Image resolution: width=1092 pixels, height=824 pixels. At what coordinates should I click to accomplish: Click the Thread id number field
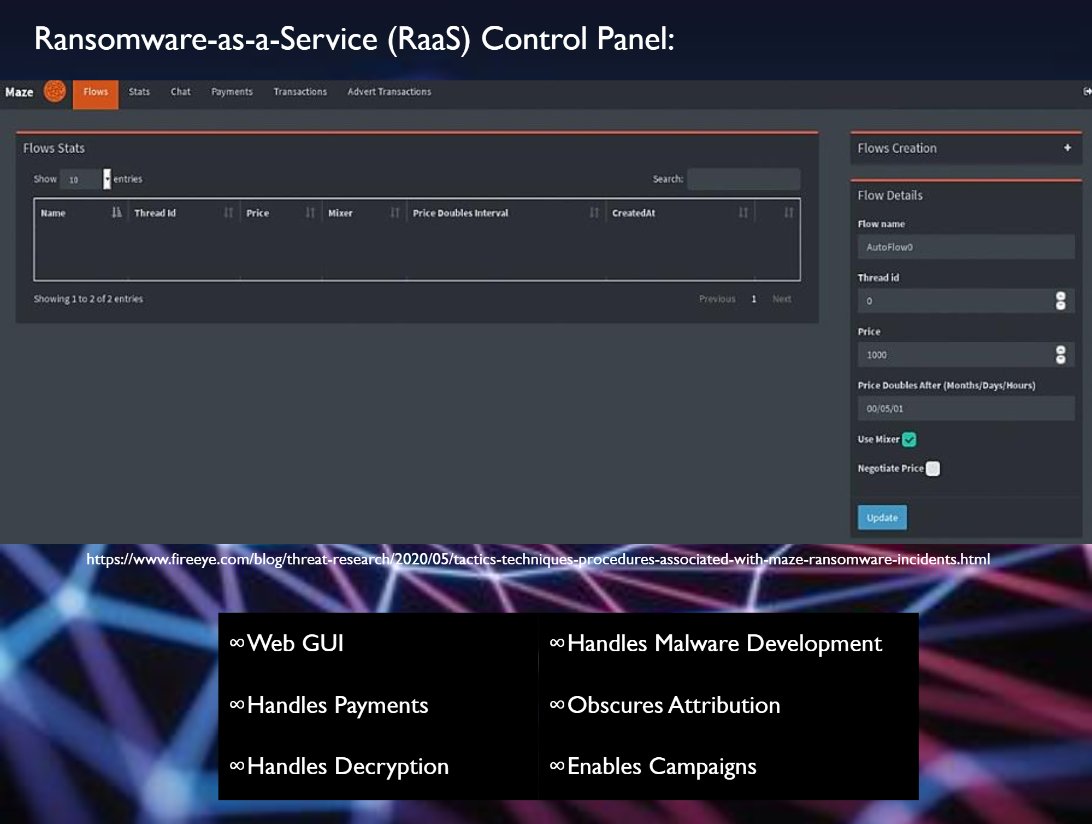point(966,301)
